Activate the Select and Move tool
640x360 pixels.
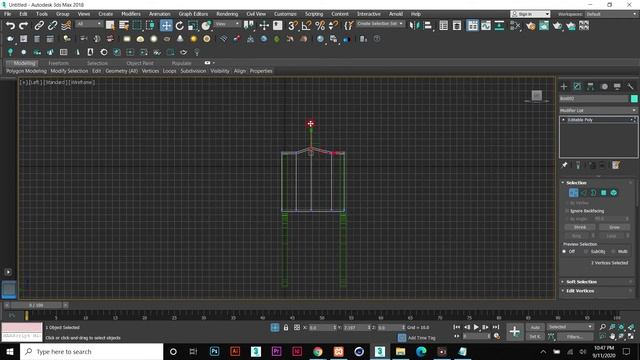click(166, 26)
